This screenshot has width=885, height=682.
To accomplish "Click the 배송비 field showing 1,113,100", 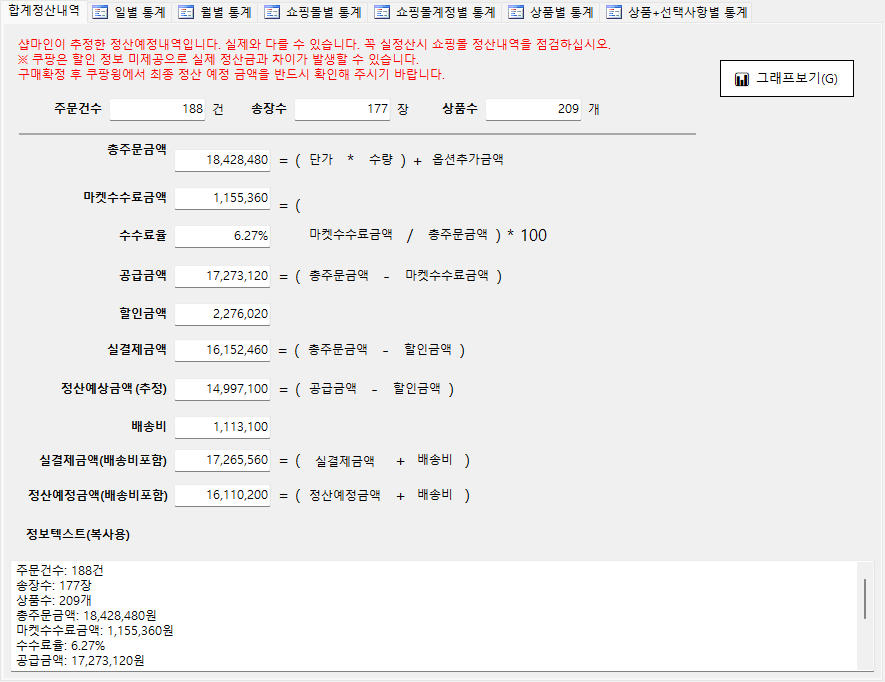I will [x=222, y=427].
